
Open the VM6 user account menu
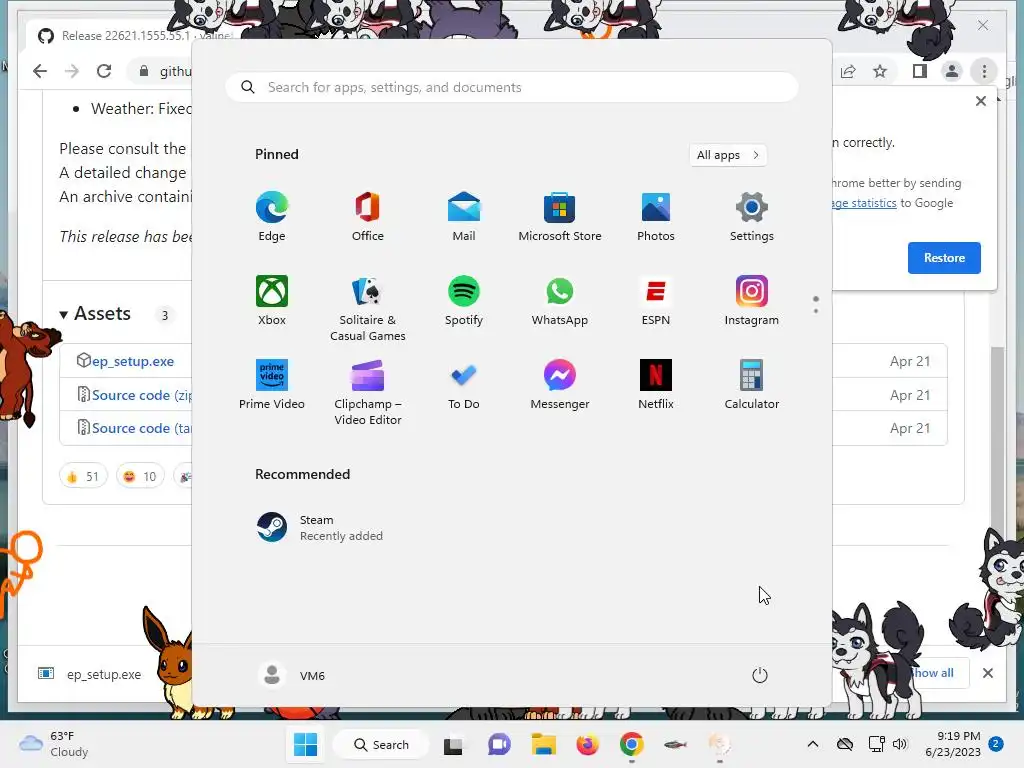292,675
